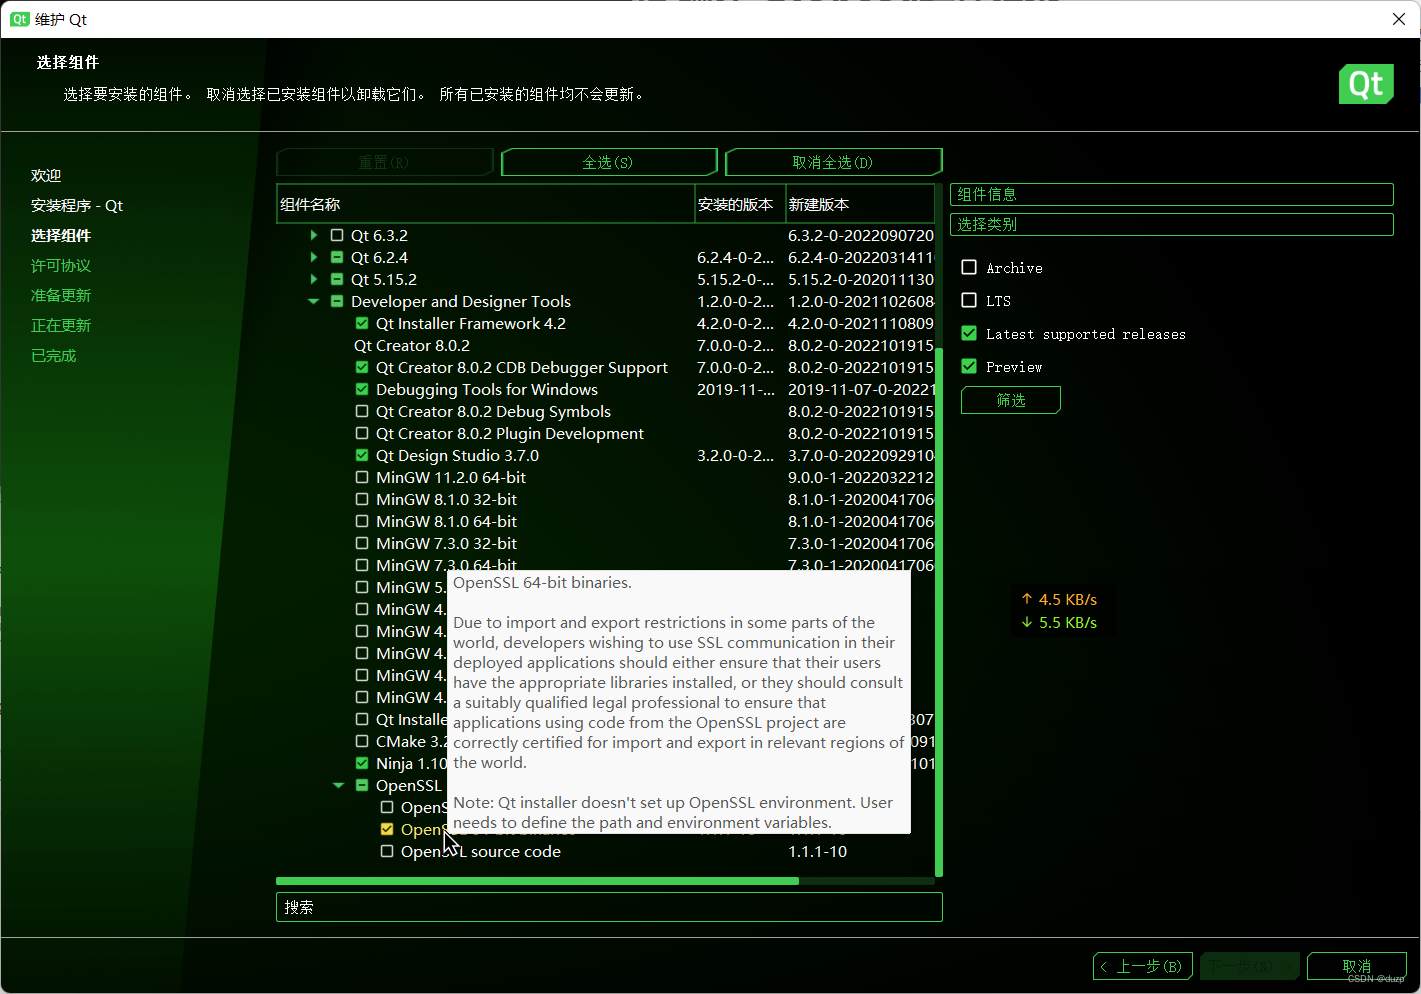
Task: Click the Qt icon in title bar
Action: [x=20, y=19]
